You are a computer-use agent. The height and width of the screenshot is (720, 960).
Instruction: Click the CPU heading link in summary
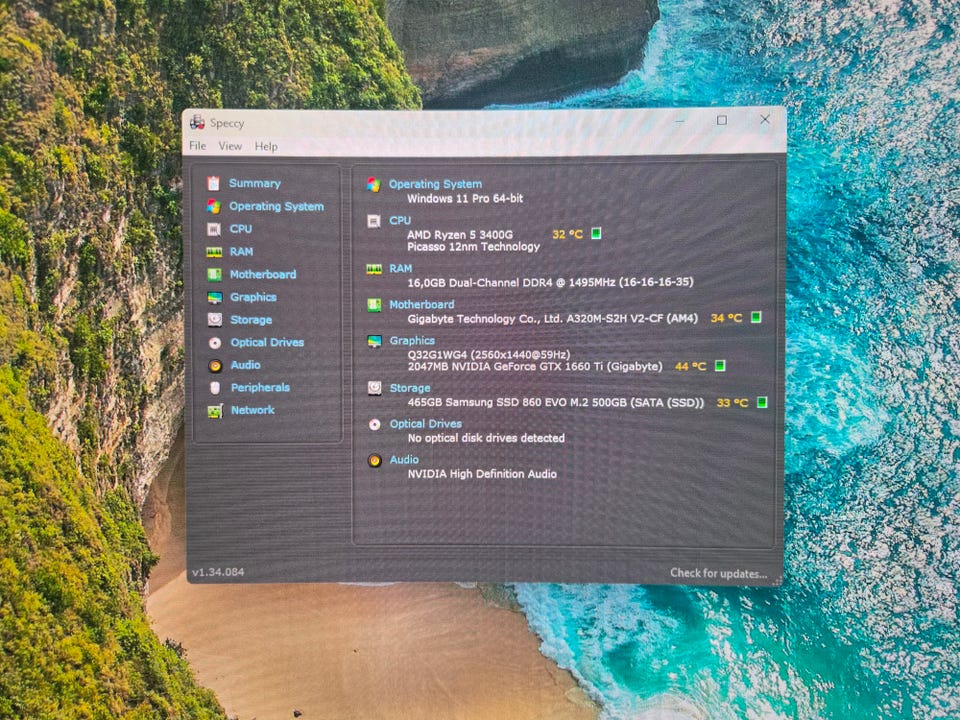coord(400,220)
